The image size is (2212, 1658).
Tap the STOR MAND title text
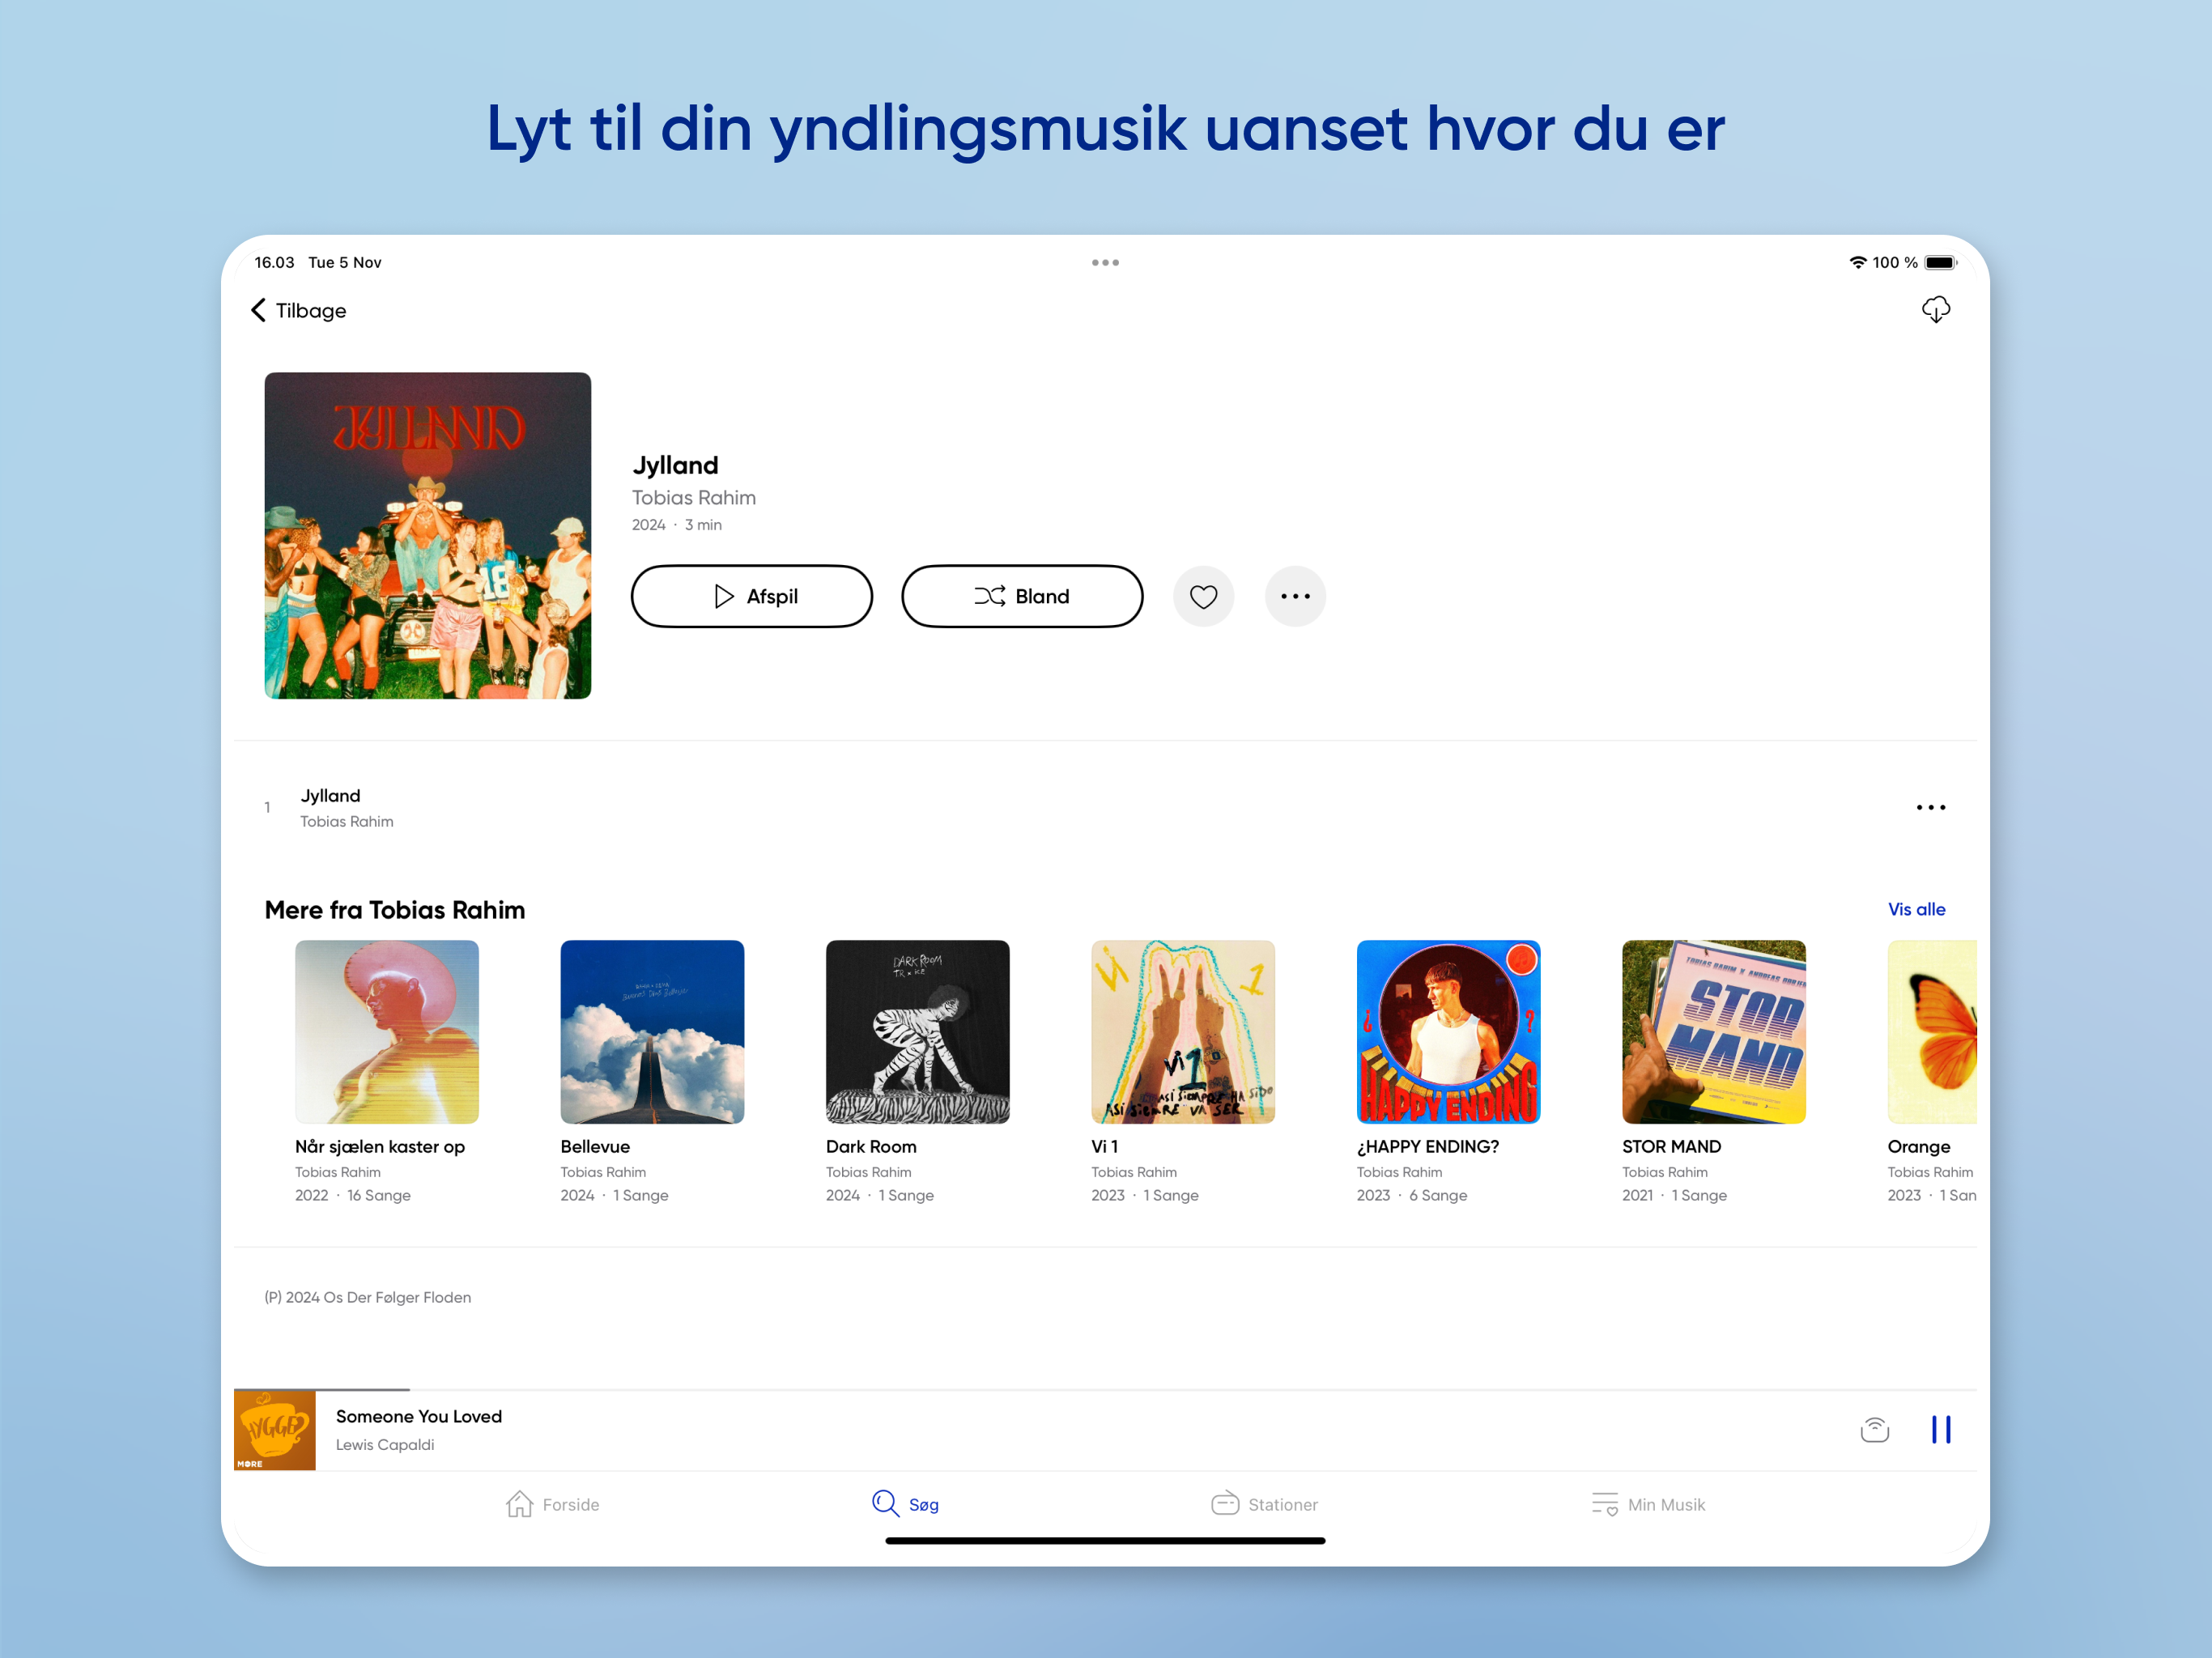(x=1671, y=1146)
